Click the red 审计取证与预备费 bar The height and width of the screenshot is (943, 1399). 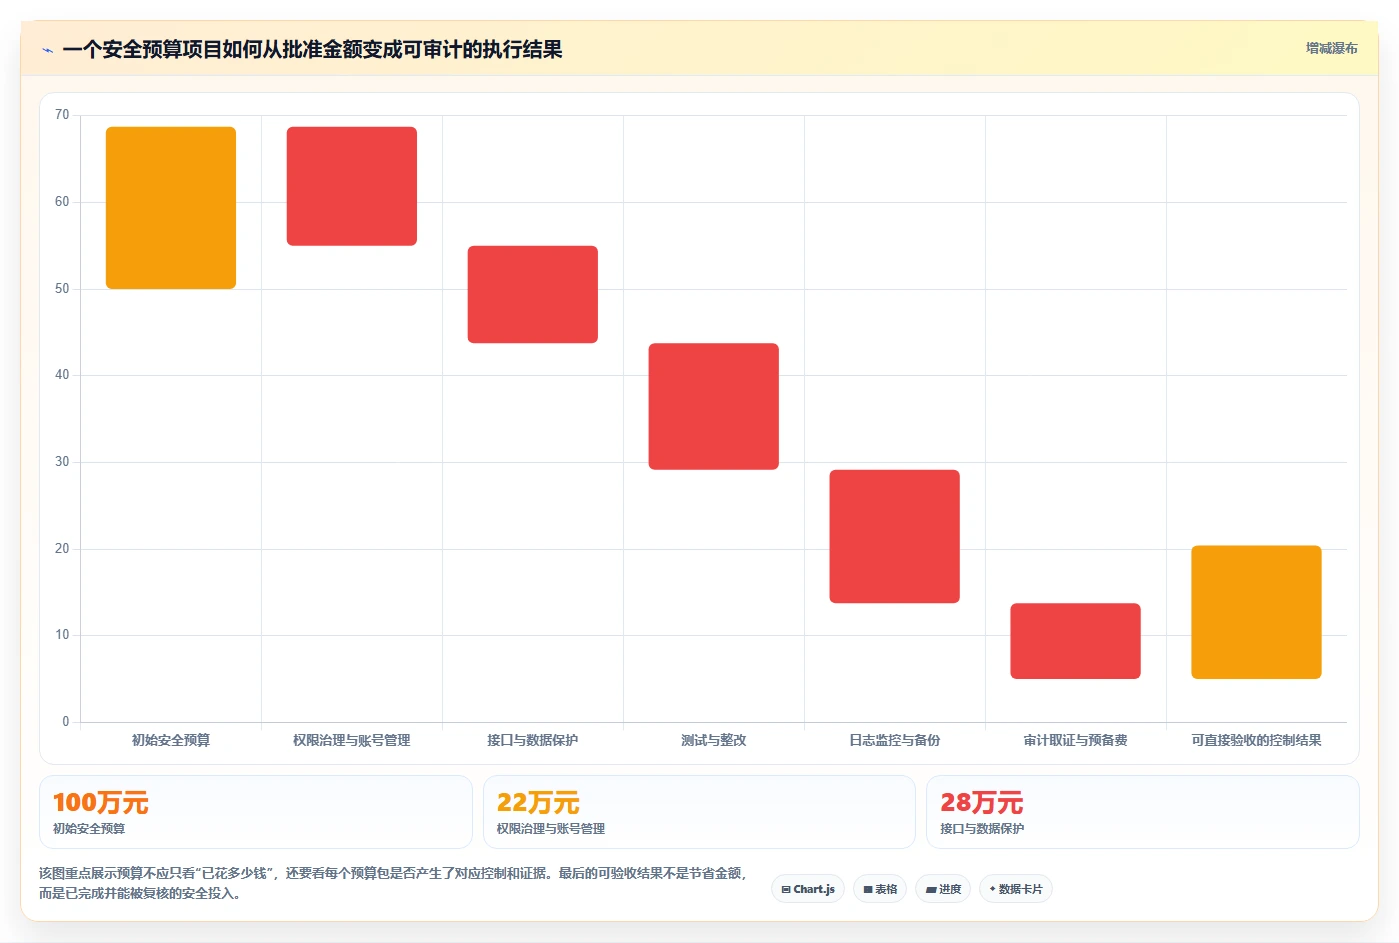[x=1076, y=641]
